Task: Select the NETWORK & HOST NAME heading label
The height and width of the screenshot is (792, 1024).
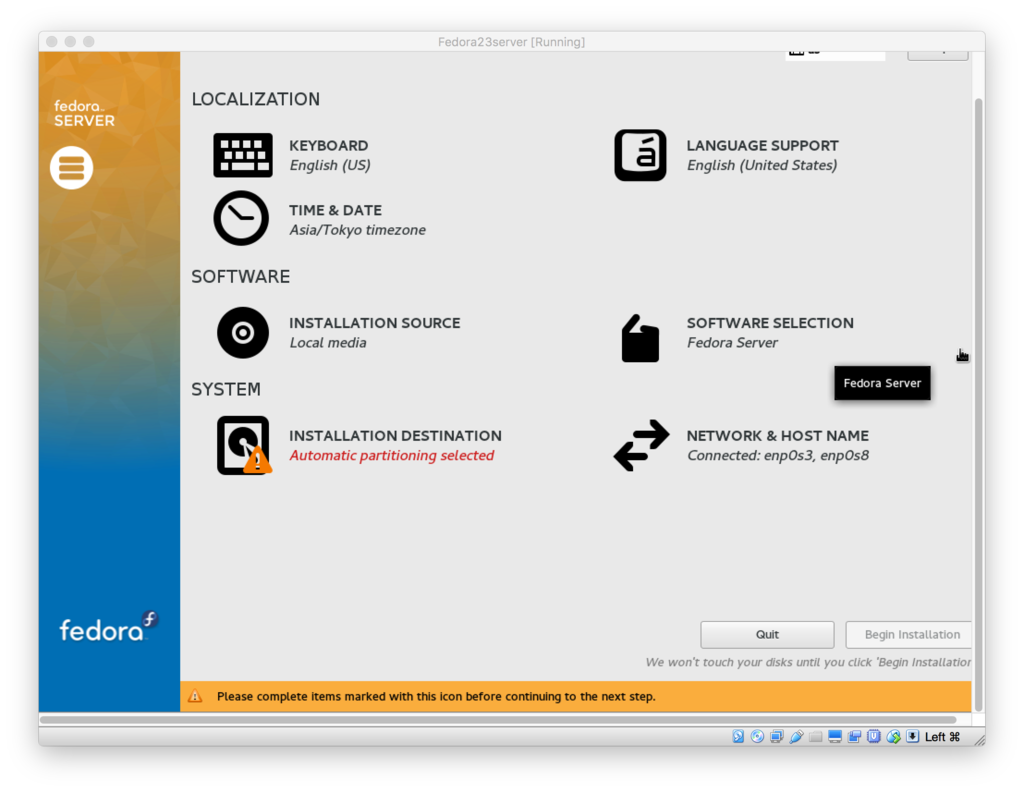Action: coord(777,436)
